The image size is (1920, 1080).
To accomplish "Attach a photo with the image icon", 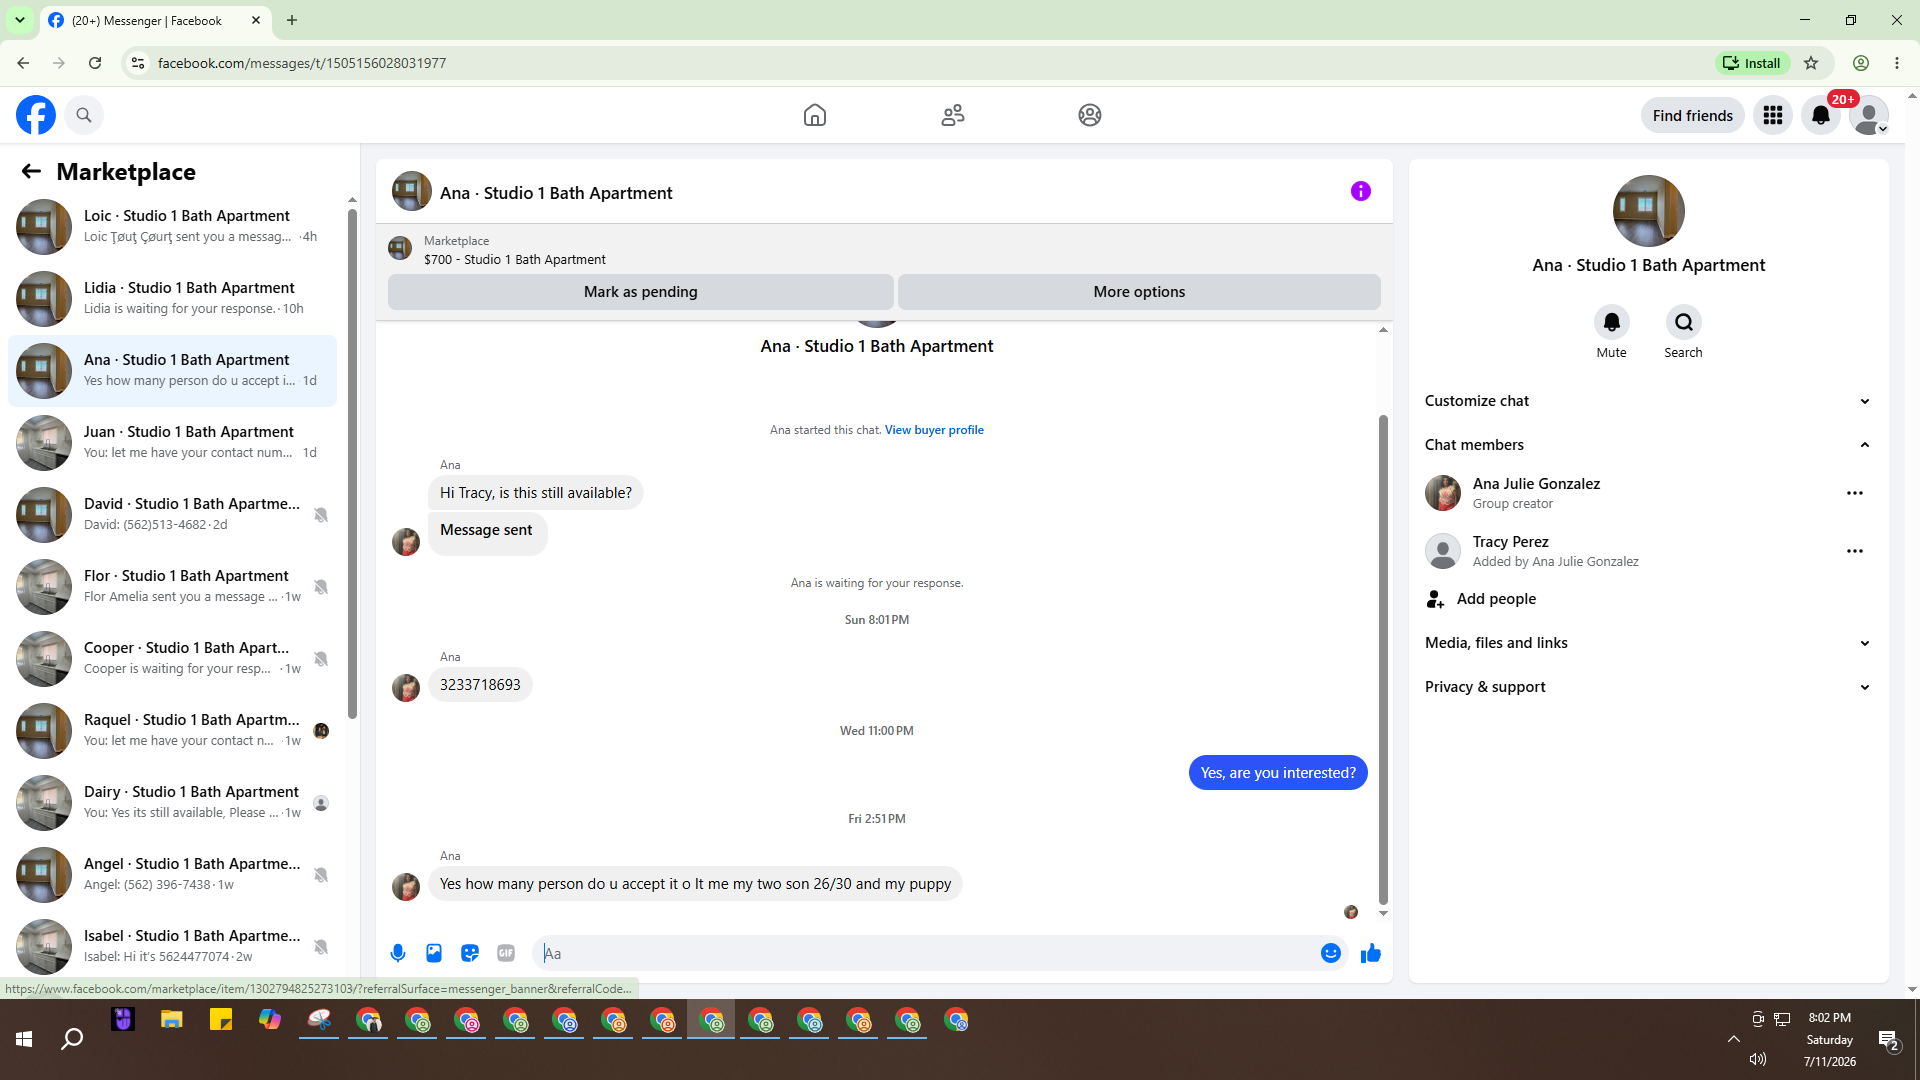I will (x=434, y=953).
